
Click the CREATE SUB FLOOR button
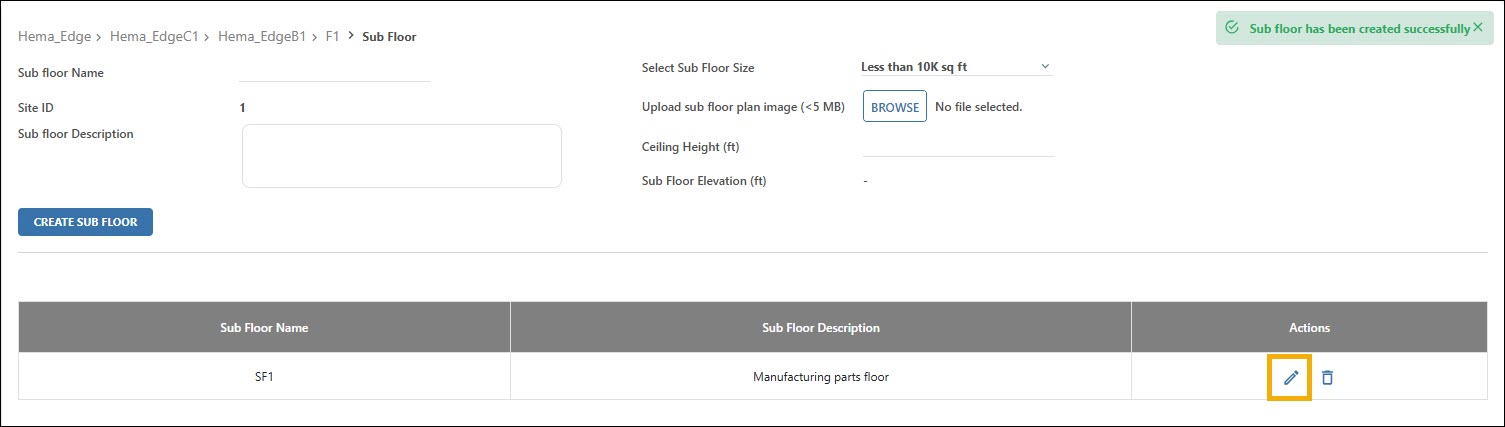85,222
